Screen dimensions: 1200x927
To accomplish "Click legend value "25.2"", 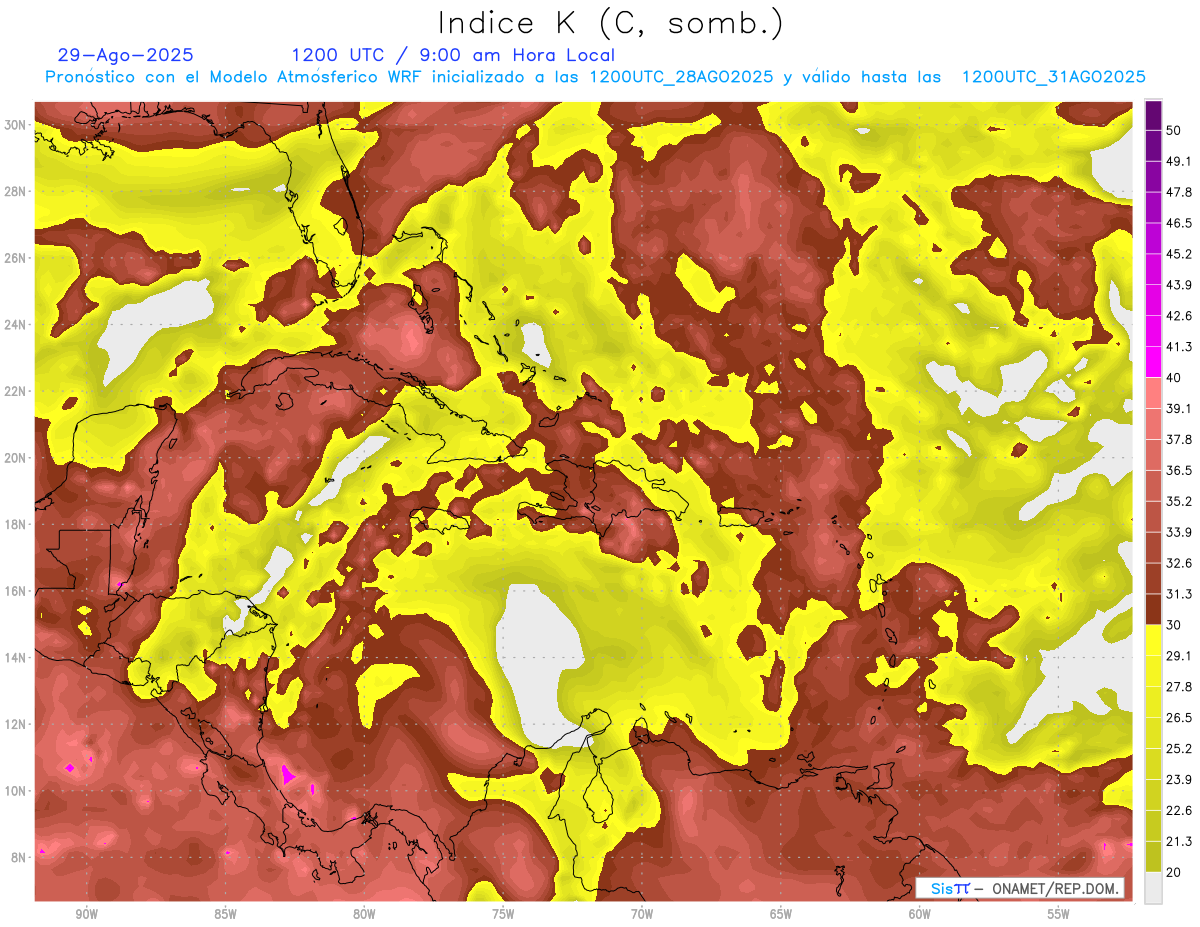I will coord(1179,749).
